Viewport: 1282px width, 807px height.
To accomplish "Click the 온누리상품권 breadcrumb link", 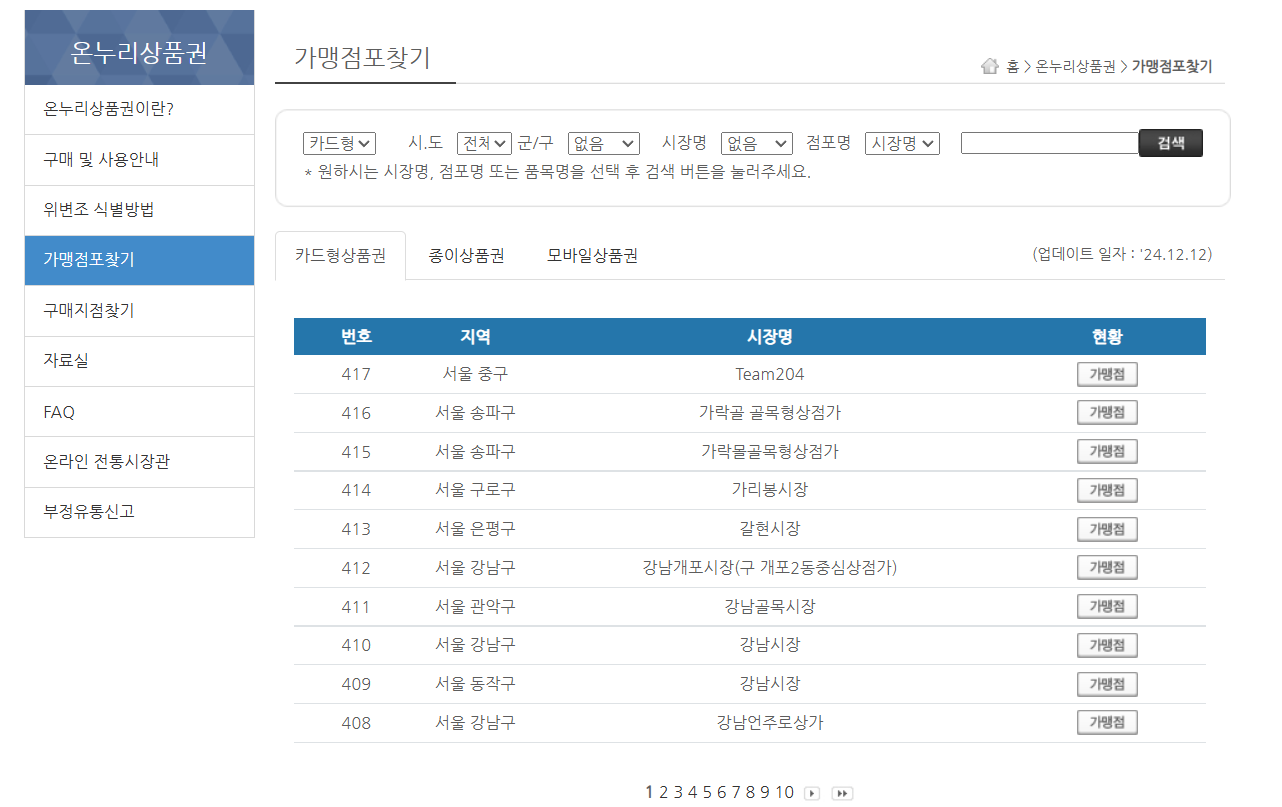I will 1077,66.
